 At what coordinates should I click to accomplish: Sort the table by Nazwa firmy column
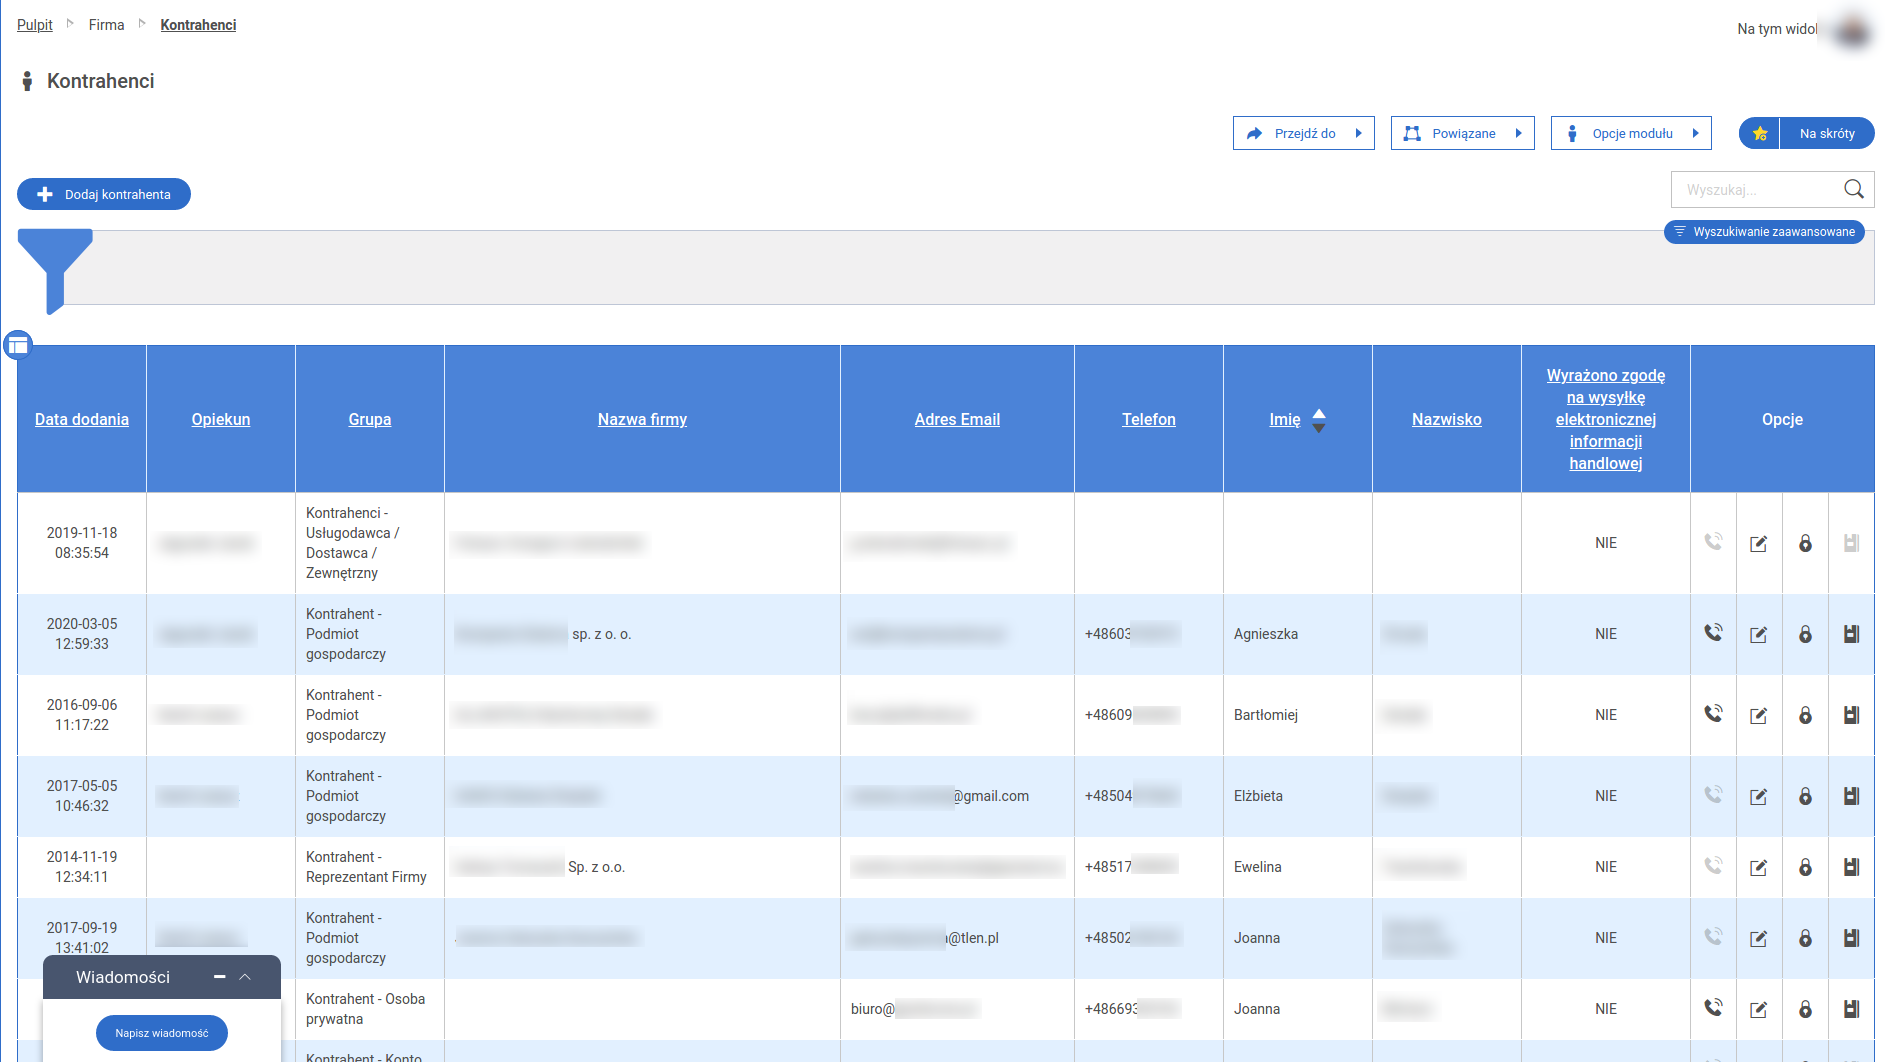[642, 419]
